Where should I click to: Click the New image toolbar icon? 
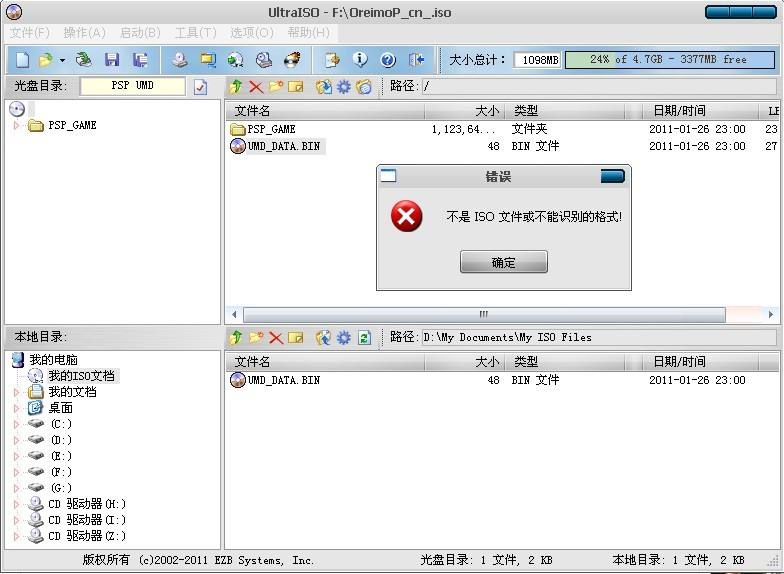click(22, 60)
